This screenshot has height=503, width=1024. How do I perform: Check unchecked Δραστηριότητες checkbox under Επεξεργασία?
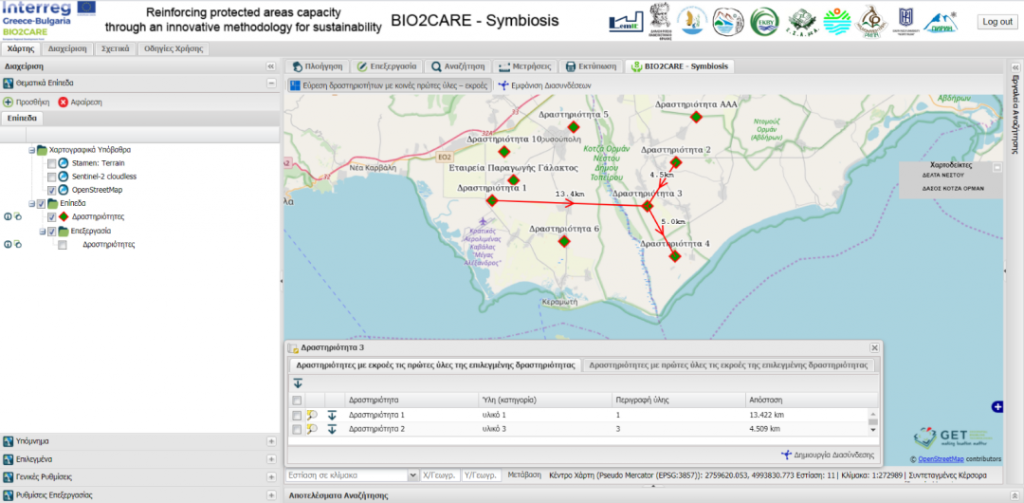coord(62,245)
